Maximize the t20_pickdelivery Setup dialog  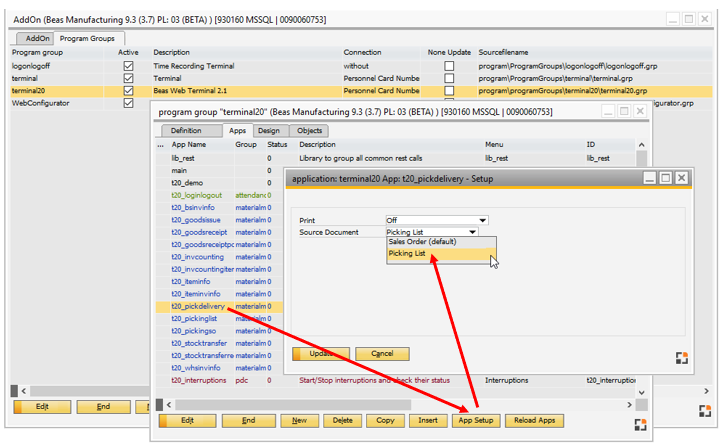point(664,178)
